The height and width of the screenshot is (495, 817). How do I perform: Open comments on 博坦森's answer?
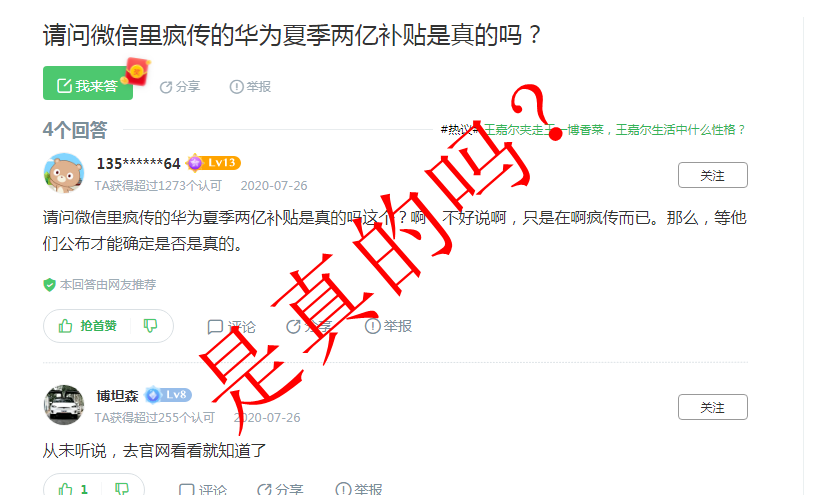click(203, 489)
